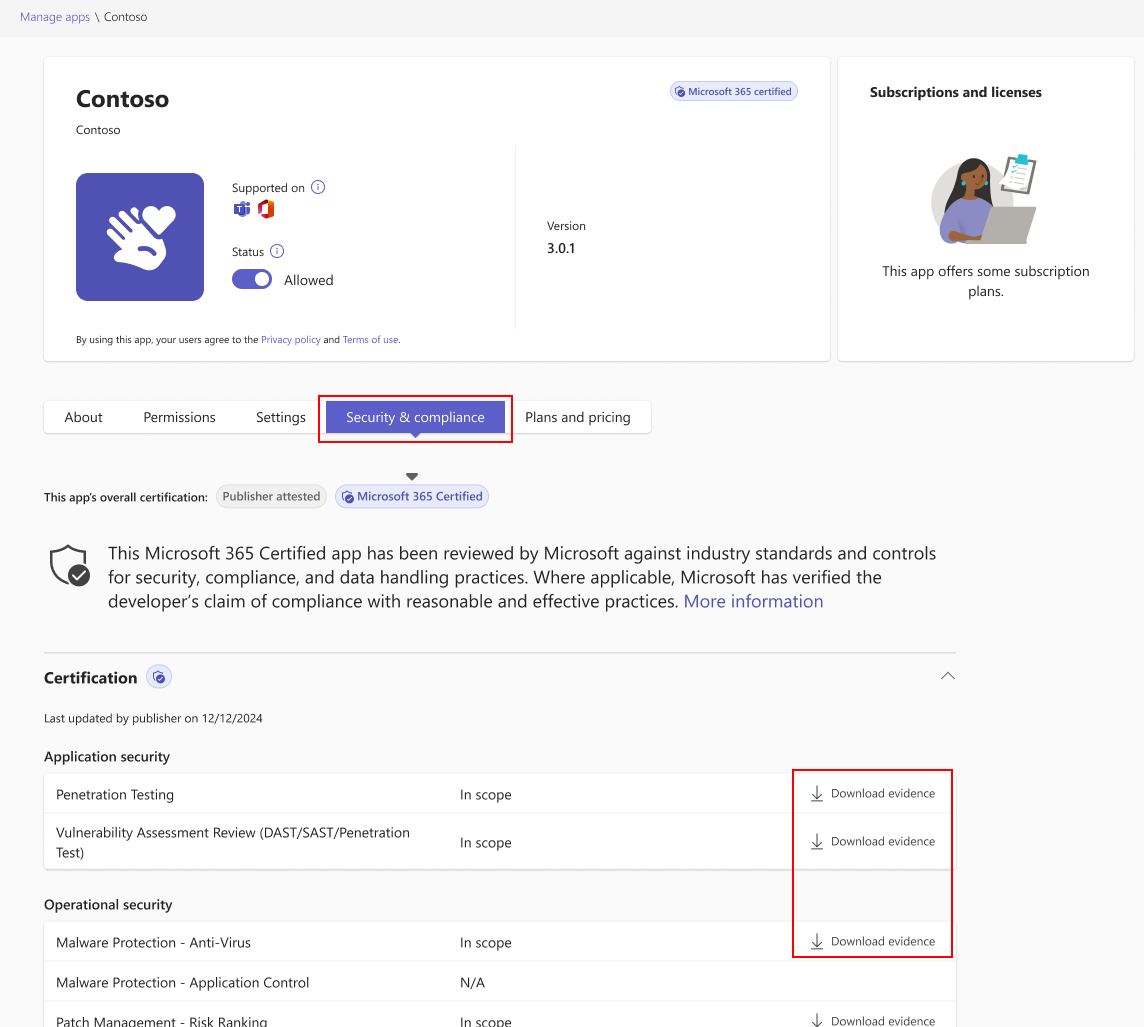This screenshot has height=1027, width=1144.
Task: Click the info icon beside Supported on
Action: click(318, 187)
